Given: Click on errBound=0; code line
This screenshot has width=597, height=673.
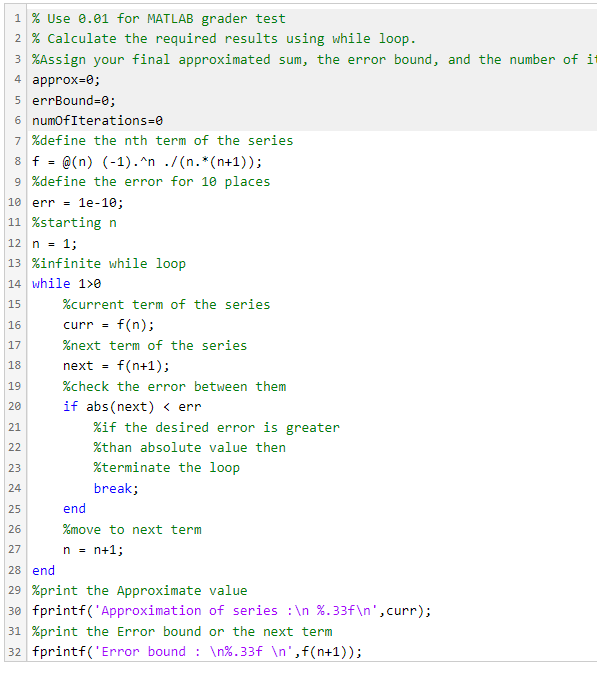Looking at the screenshot, I should pos(74,100).
